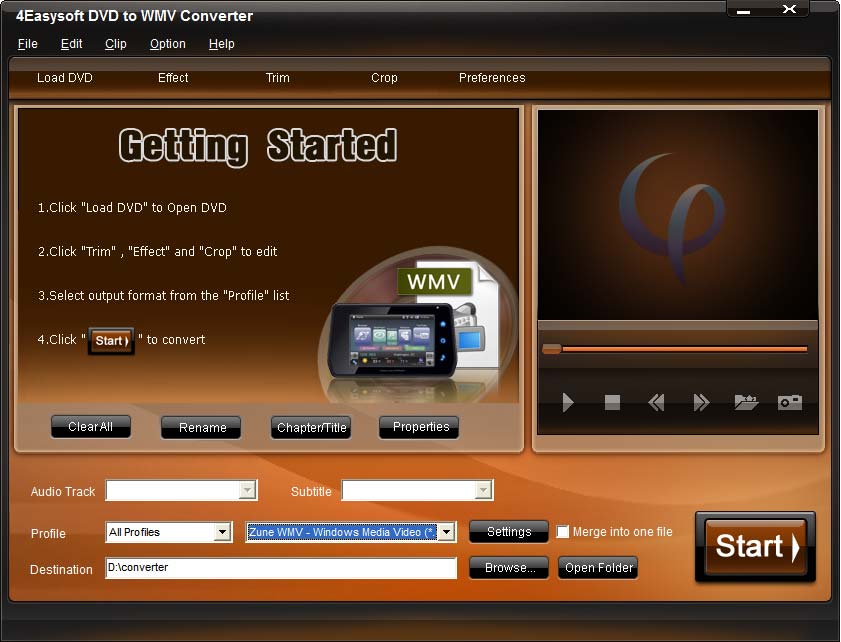The height and width of the screenshot is (642, 841).
Task: Open the Effect editing tool
Action: click(173, 78)
